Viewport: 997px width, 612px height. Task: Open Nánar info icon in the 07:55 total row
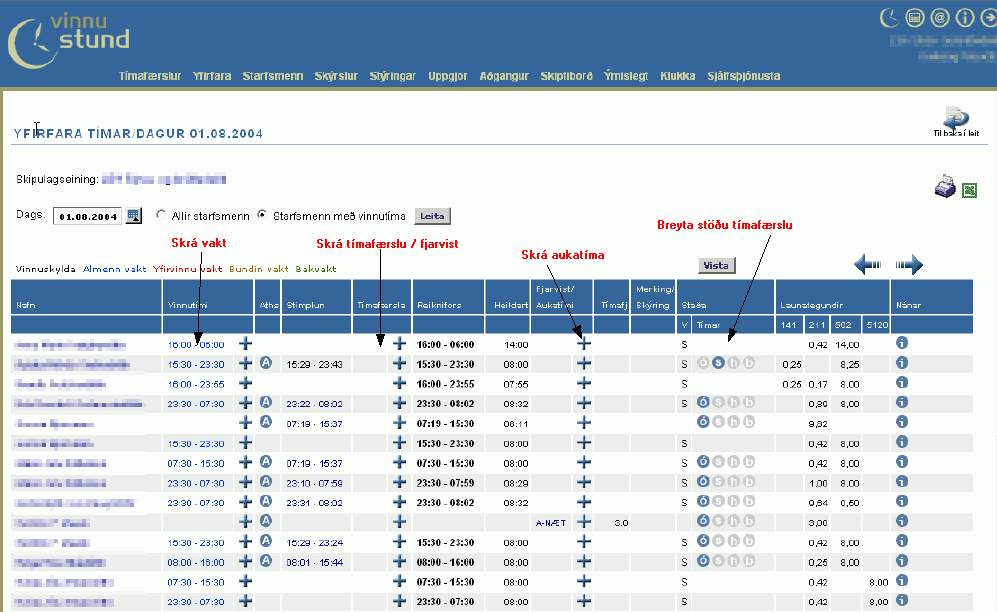tap(902, 383)
